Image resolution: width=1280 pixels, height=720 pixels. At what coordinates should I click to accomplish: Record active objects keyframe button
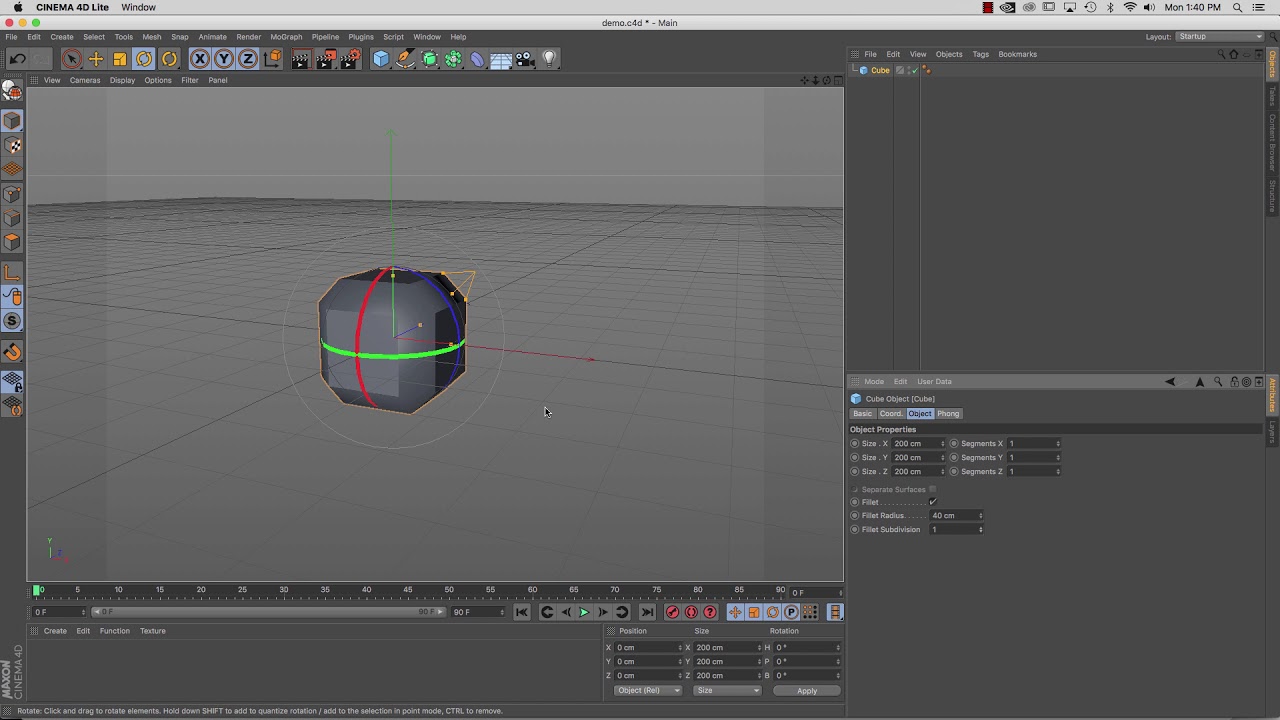point(673,612)
